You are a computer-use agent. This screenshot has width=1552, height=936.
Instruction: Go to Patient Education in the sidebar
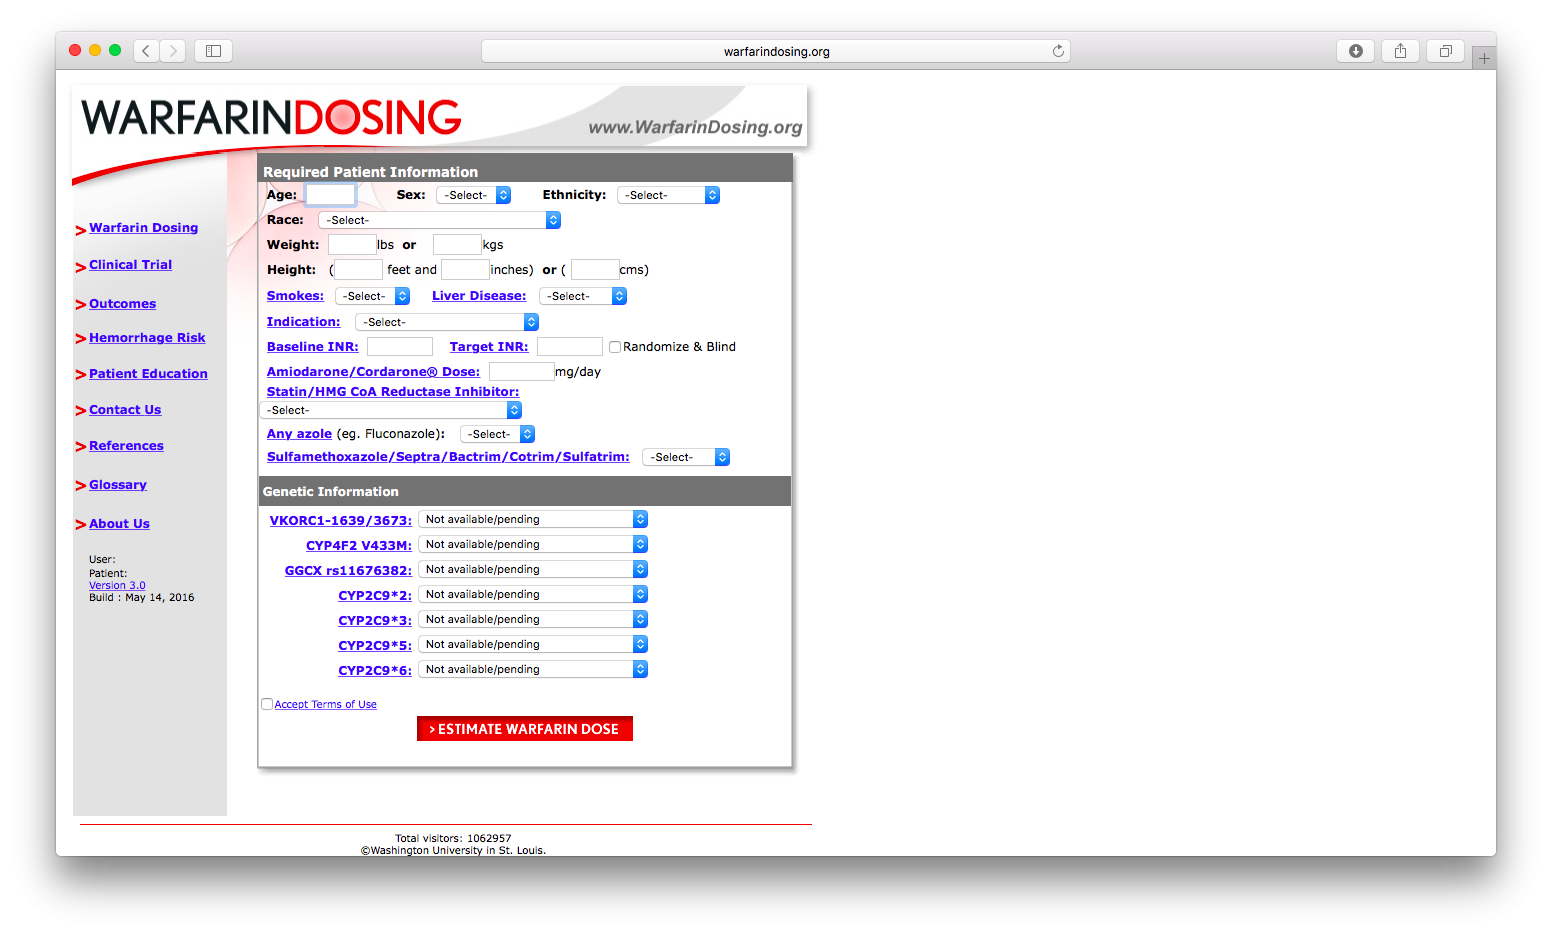(x=148, y=374)
